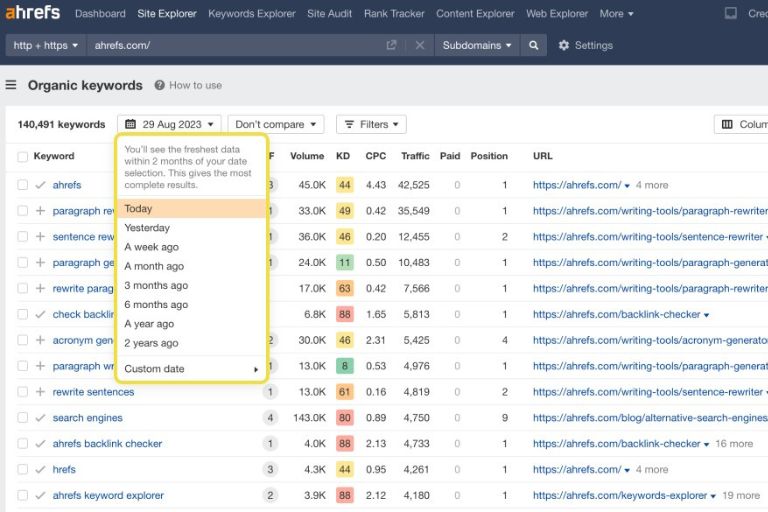Open Keywords Explorer tab
768x512 pixels.
252,14
